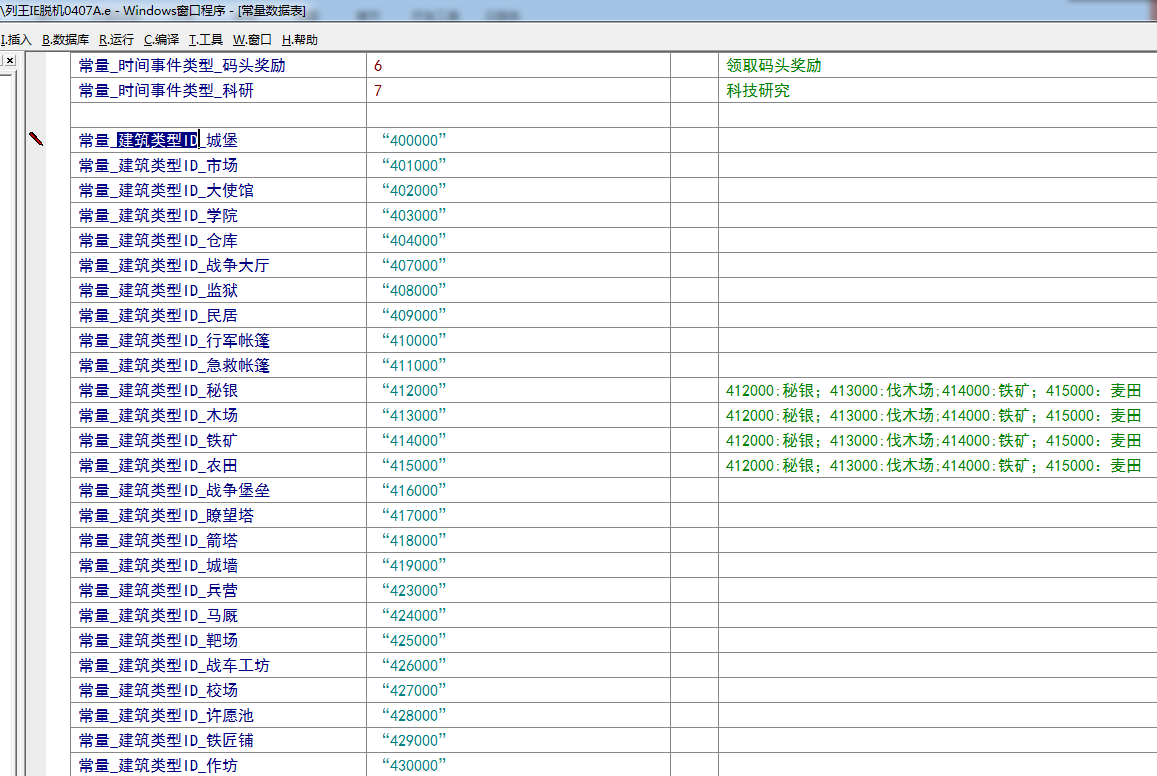Open the 帮助 menu
The height and width of the screenshot is (776, 1157).
tap(299, 40)
